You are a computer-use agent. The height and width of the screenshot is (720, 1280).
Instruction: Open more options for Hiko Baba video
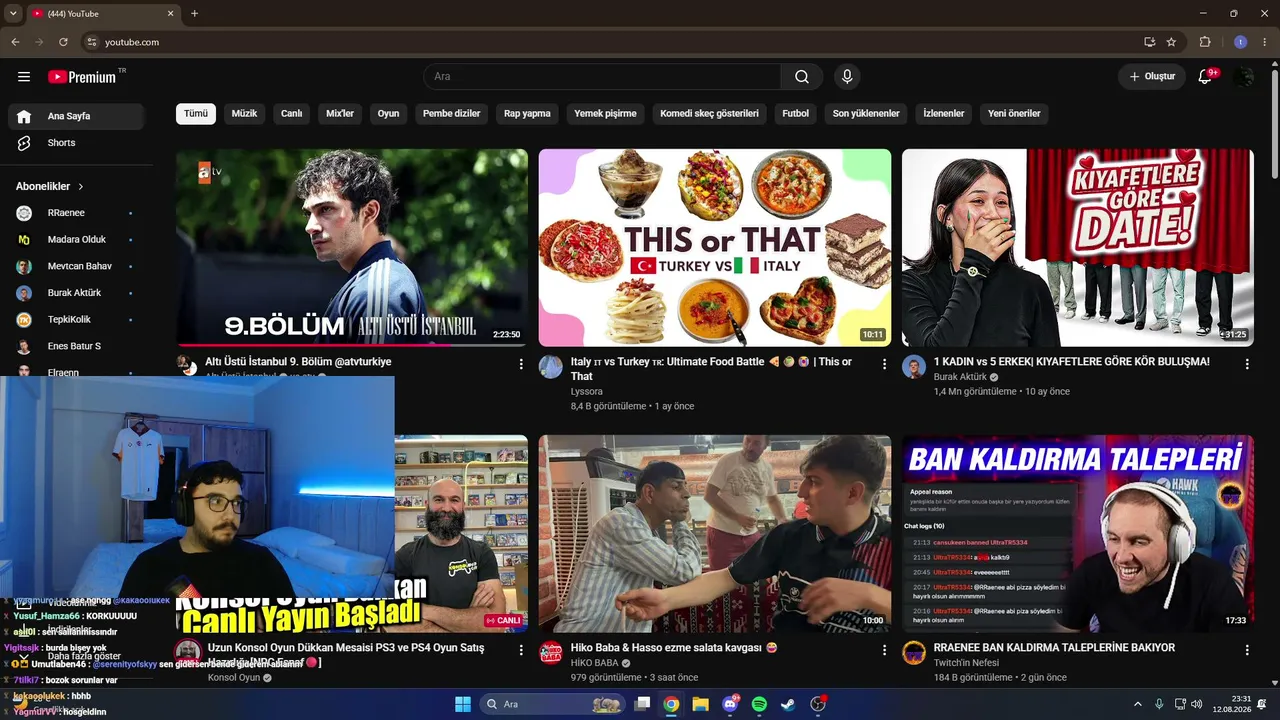[x=884, y=650]
